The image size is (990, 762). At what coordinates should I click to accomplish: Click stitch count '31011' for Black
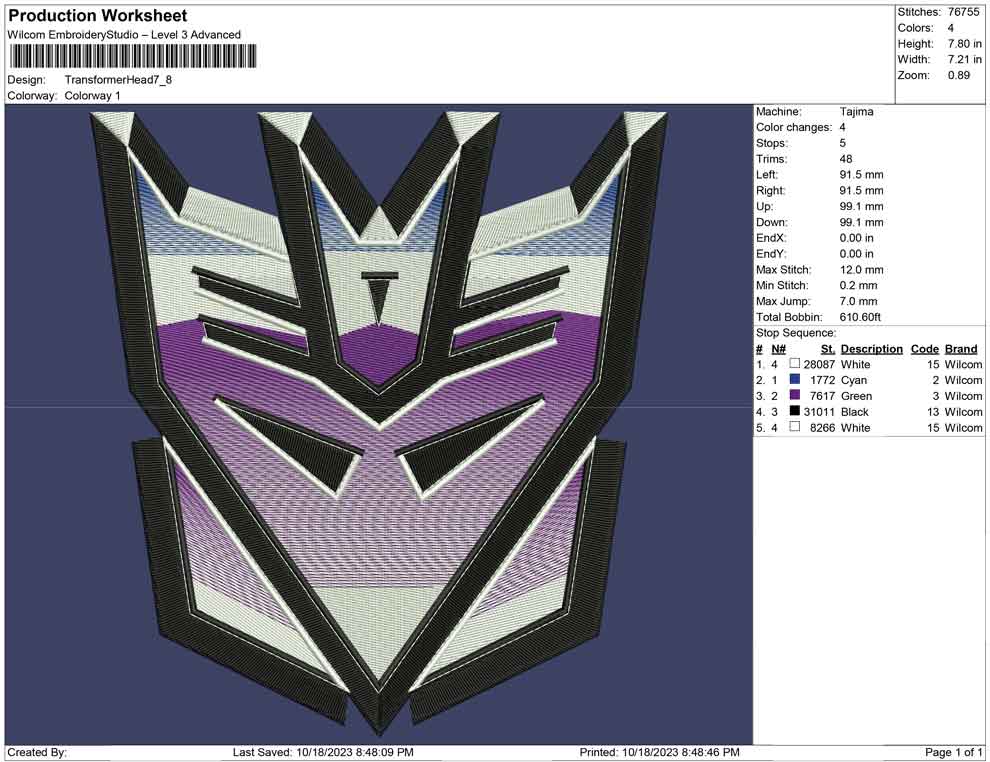[819, 412]
